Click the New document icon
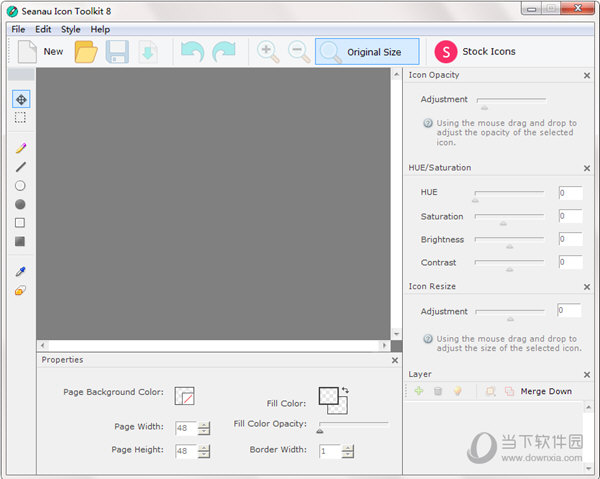The image size is (600, 479). [27, 52]
